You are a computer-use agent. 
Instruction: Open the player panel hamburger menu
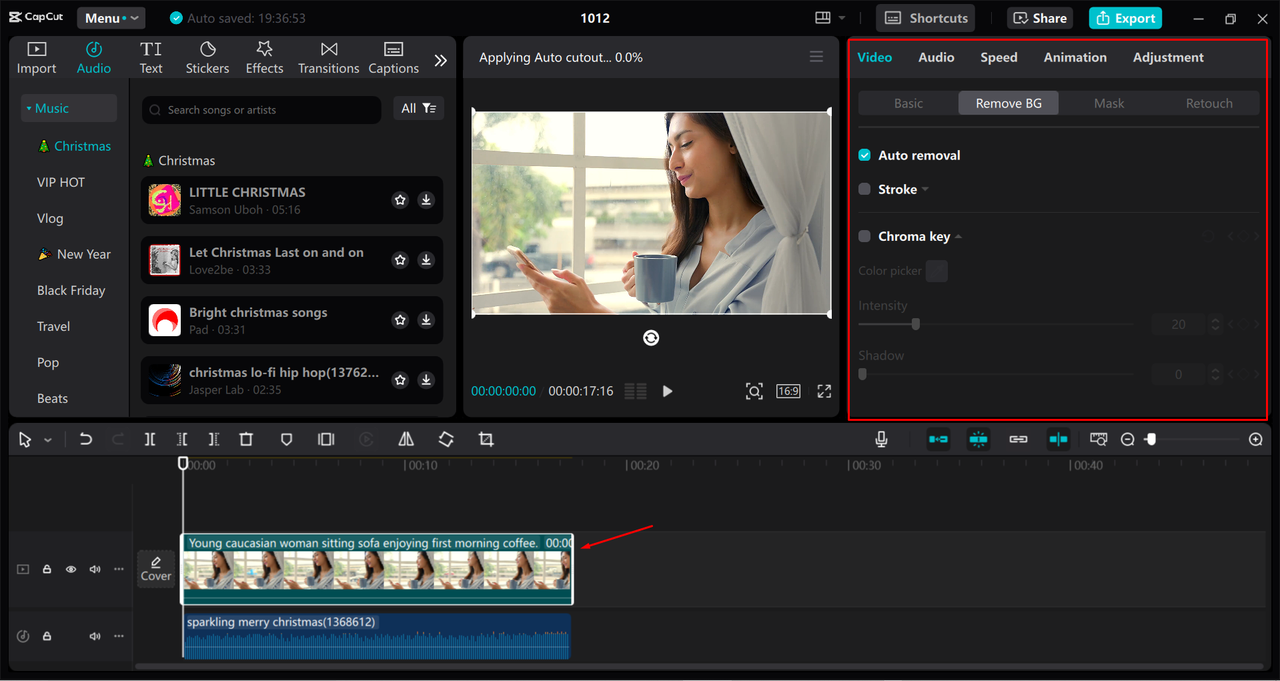[x=817, y=57]
